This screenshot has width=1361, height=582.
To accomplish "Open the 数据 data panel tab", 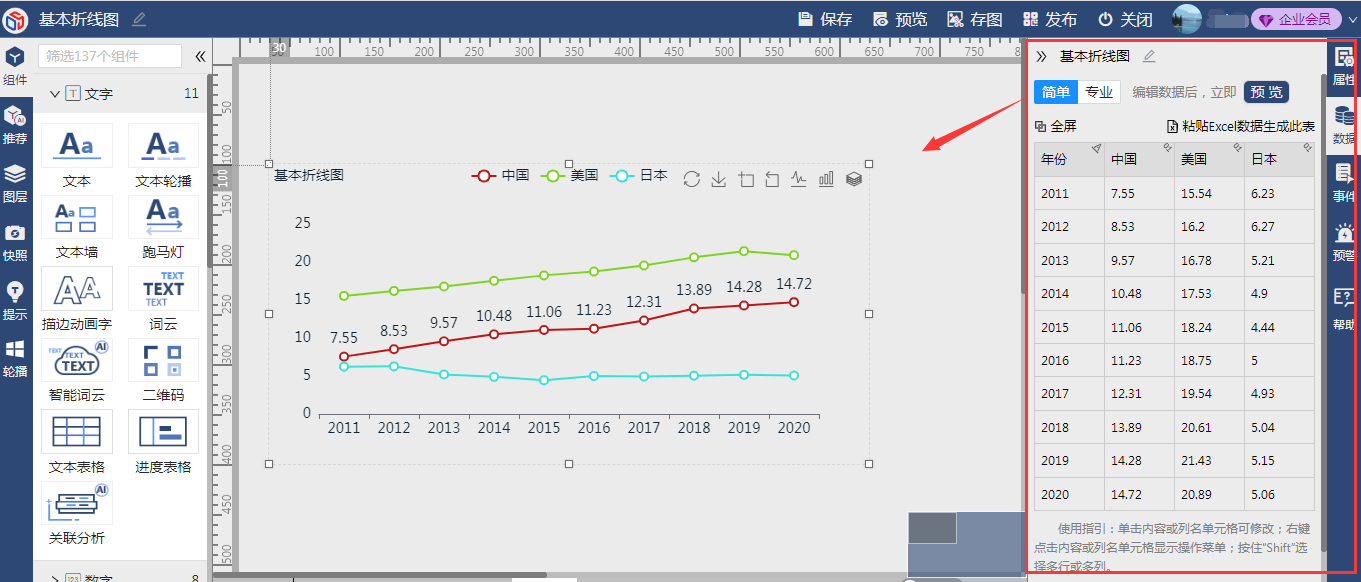I will 1344,126.
